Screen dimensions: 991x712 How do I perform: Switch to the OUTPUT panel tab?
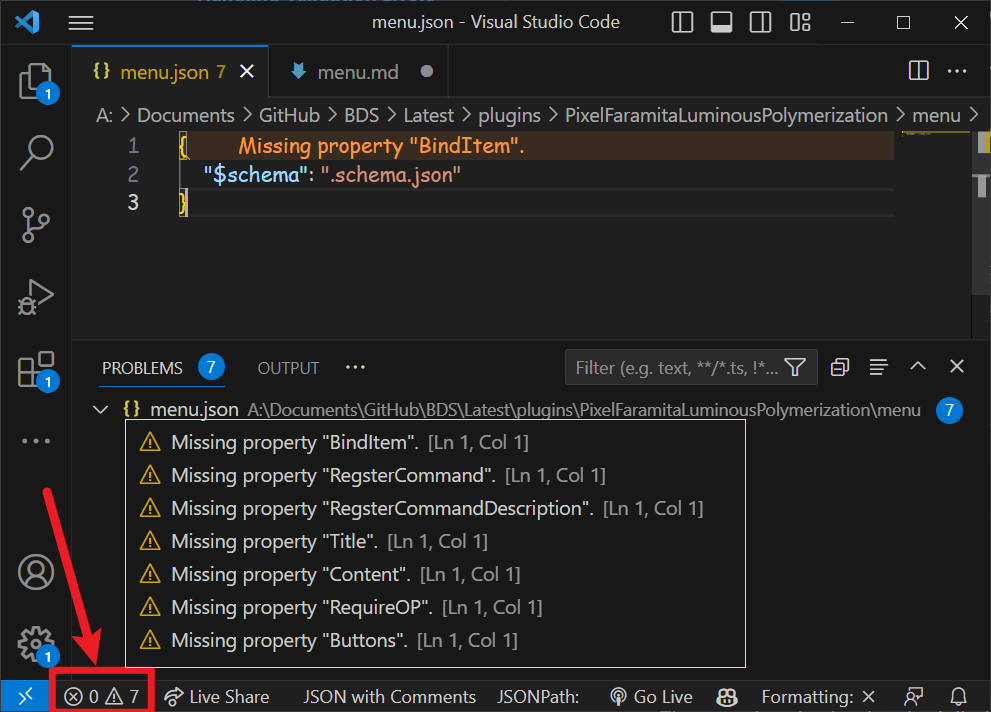click(288, 368)
